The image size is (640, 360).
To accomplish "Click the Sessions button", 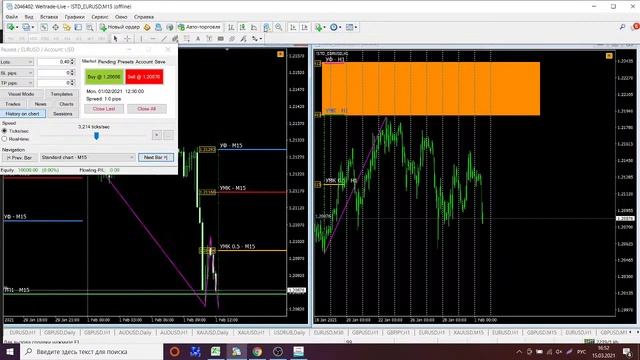I will click(63, 114).
